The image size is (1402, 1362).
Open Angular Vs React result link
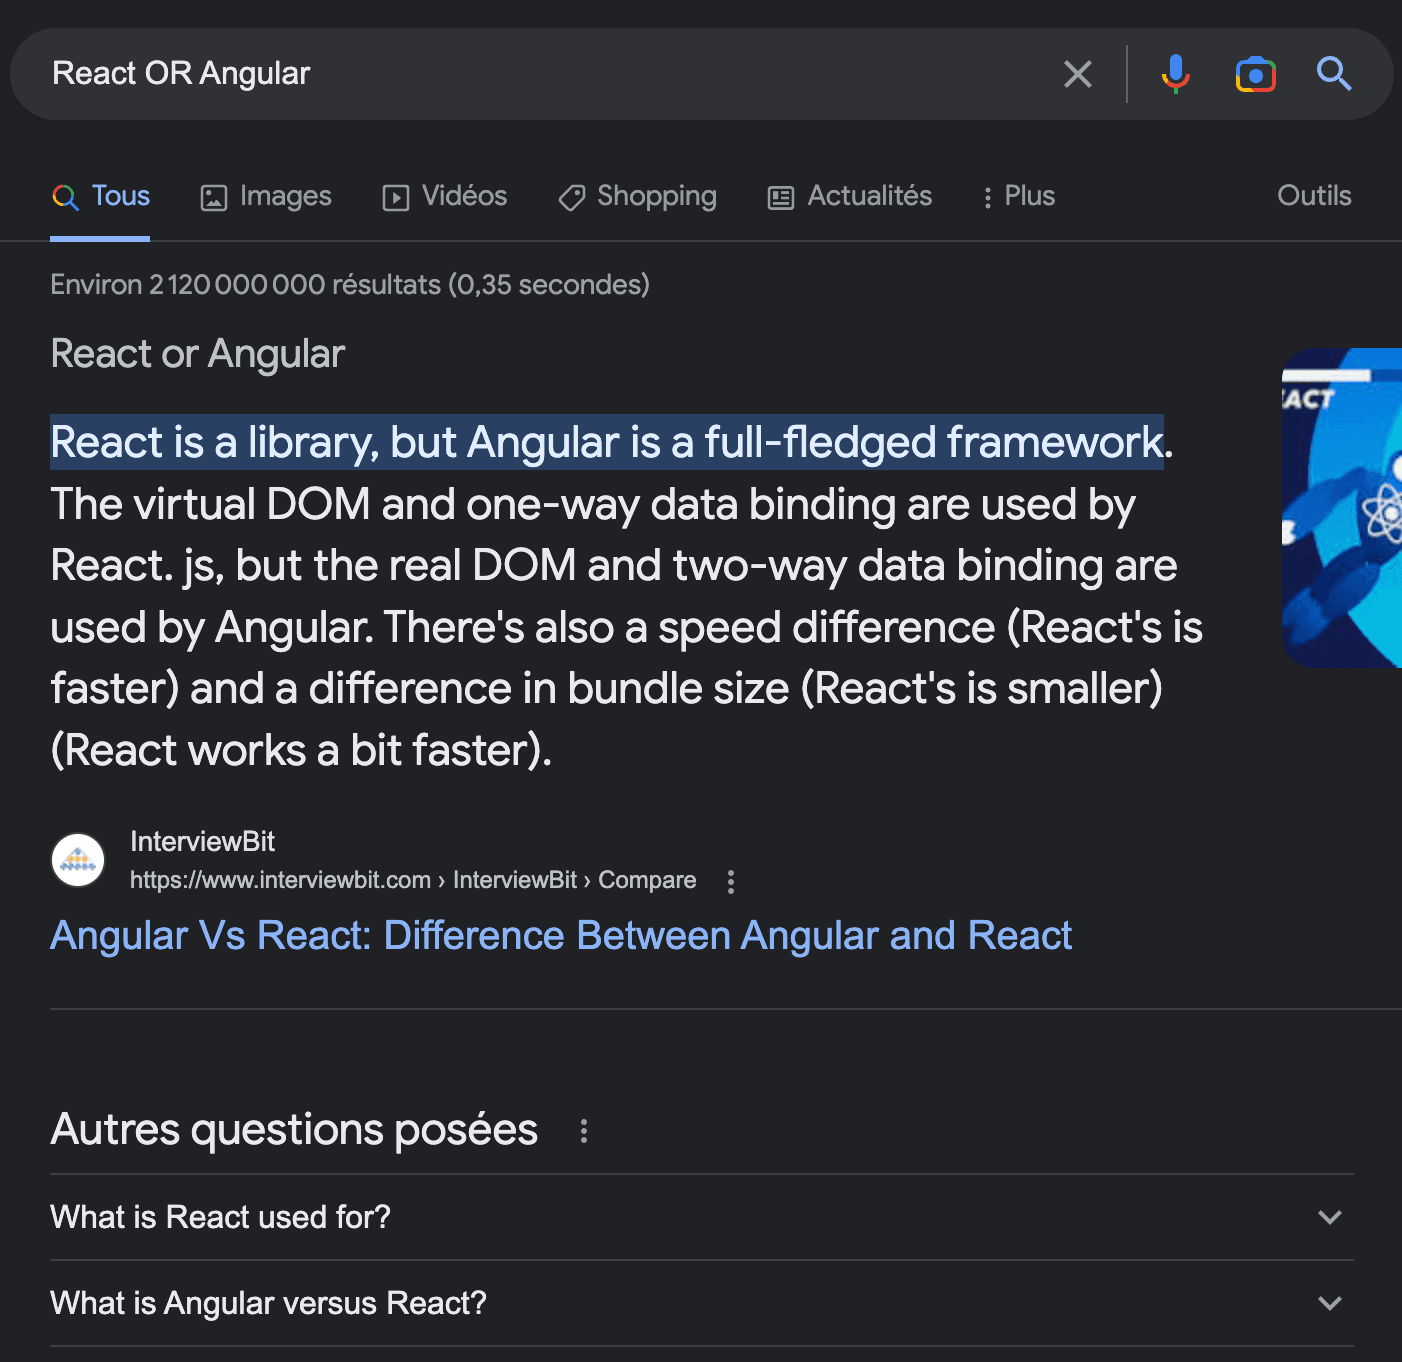point(561,936)
